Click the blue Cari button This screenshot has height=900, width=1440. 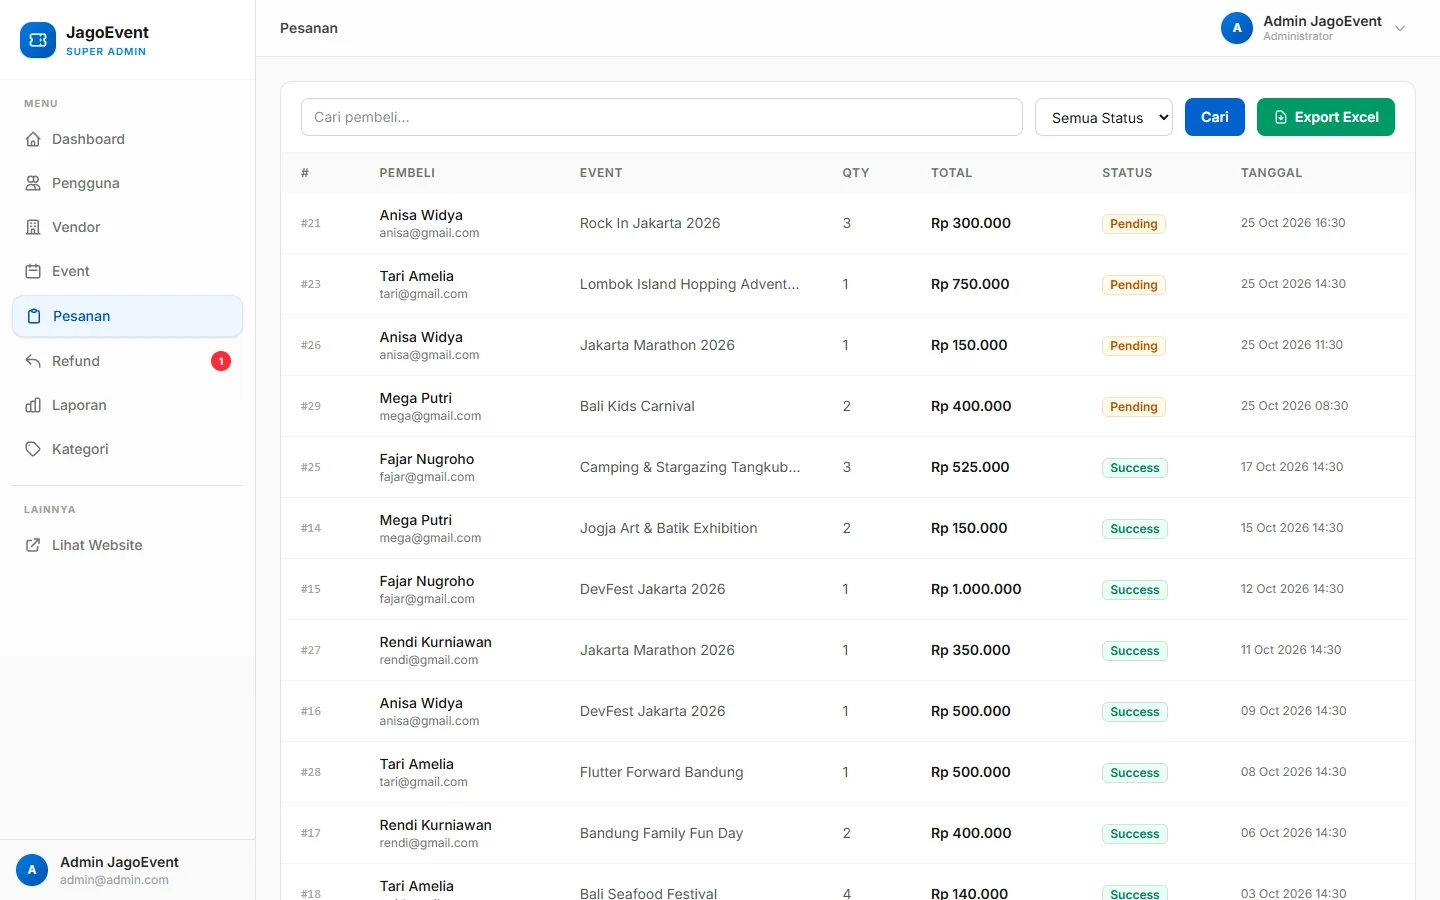1215,117
